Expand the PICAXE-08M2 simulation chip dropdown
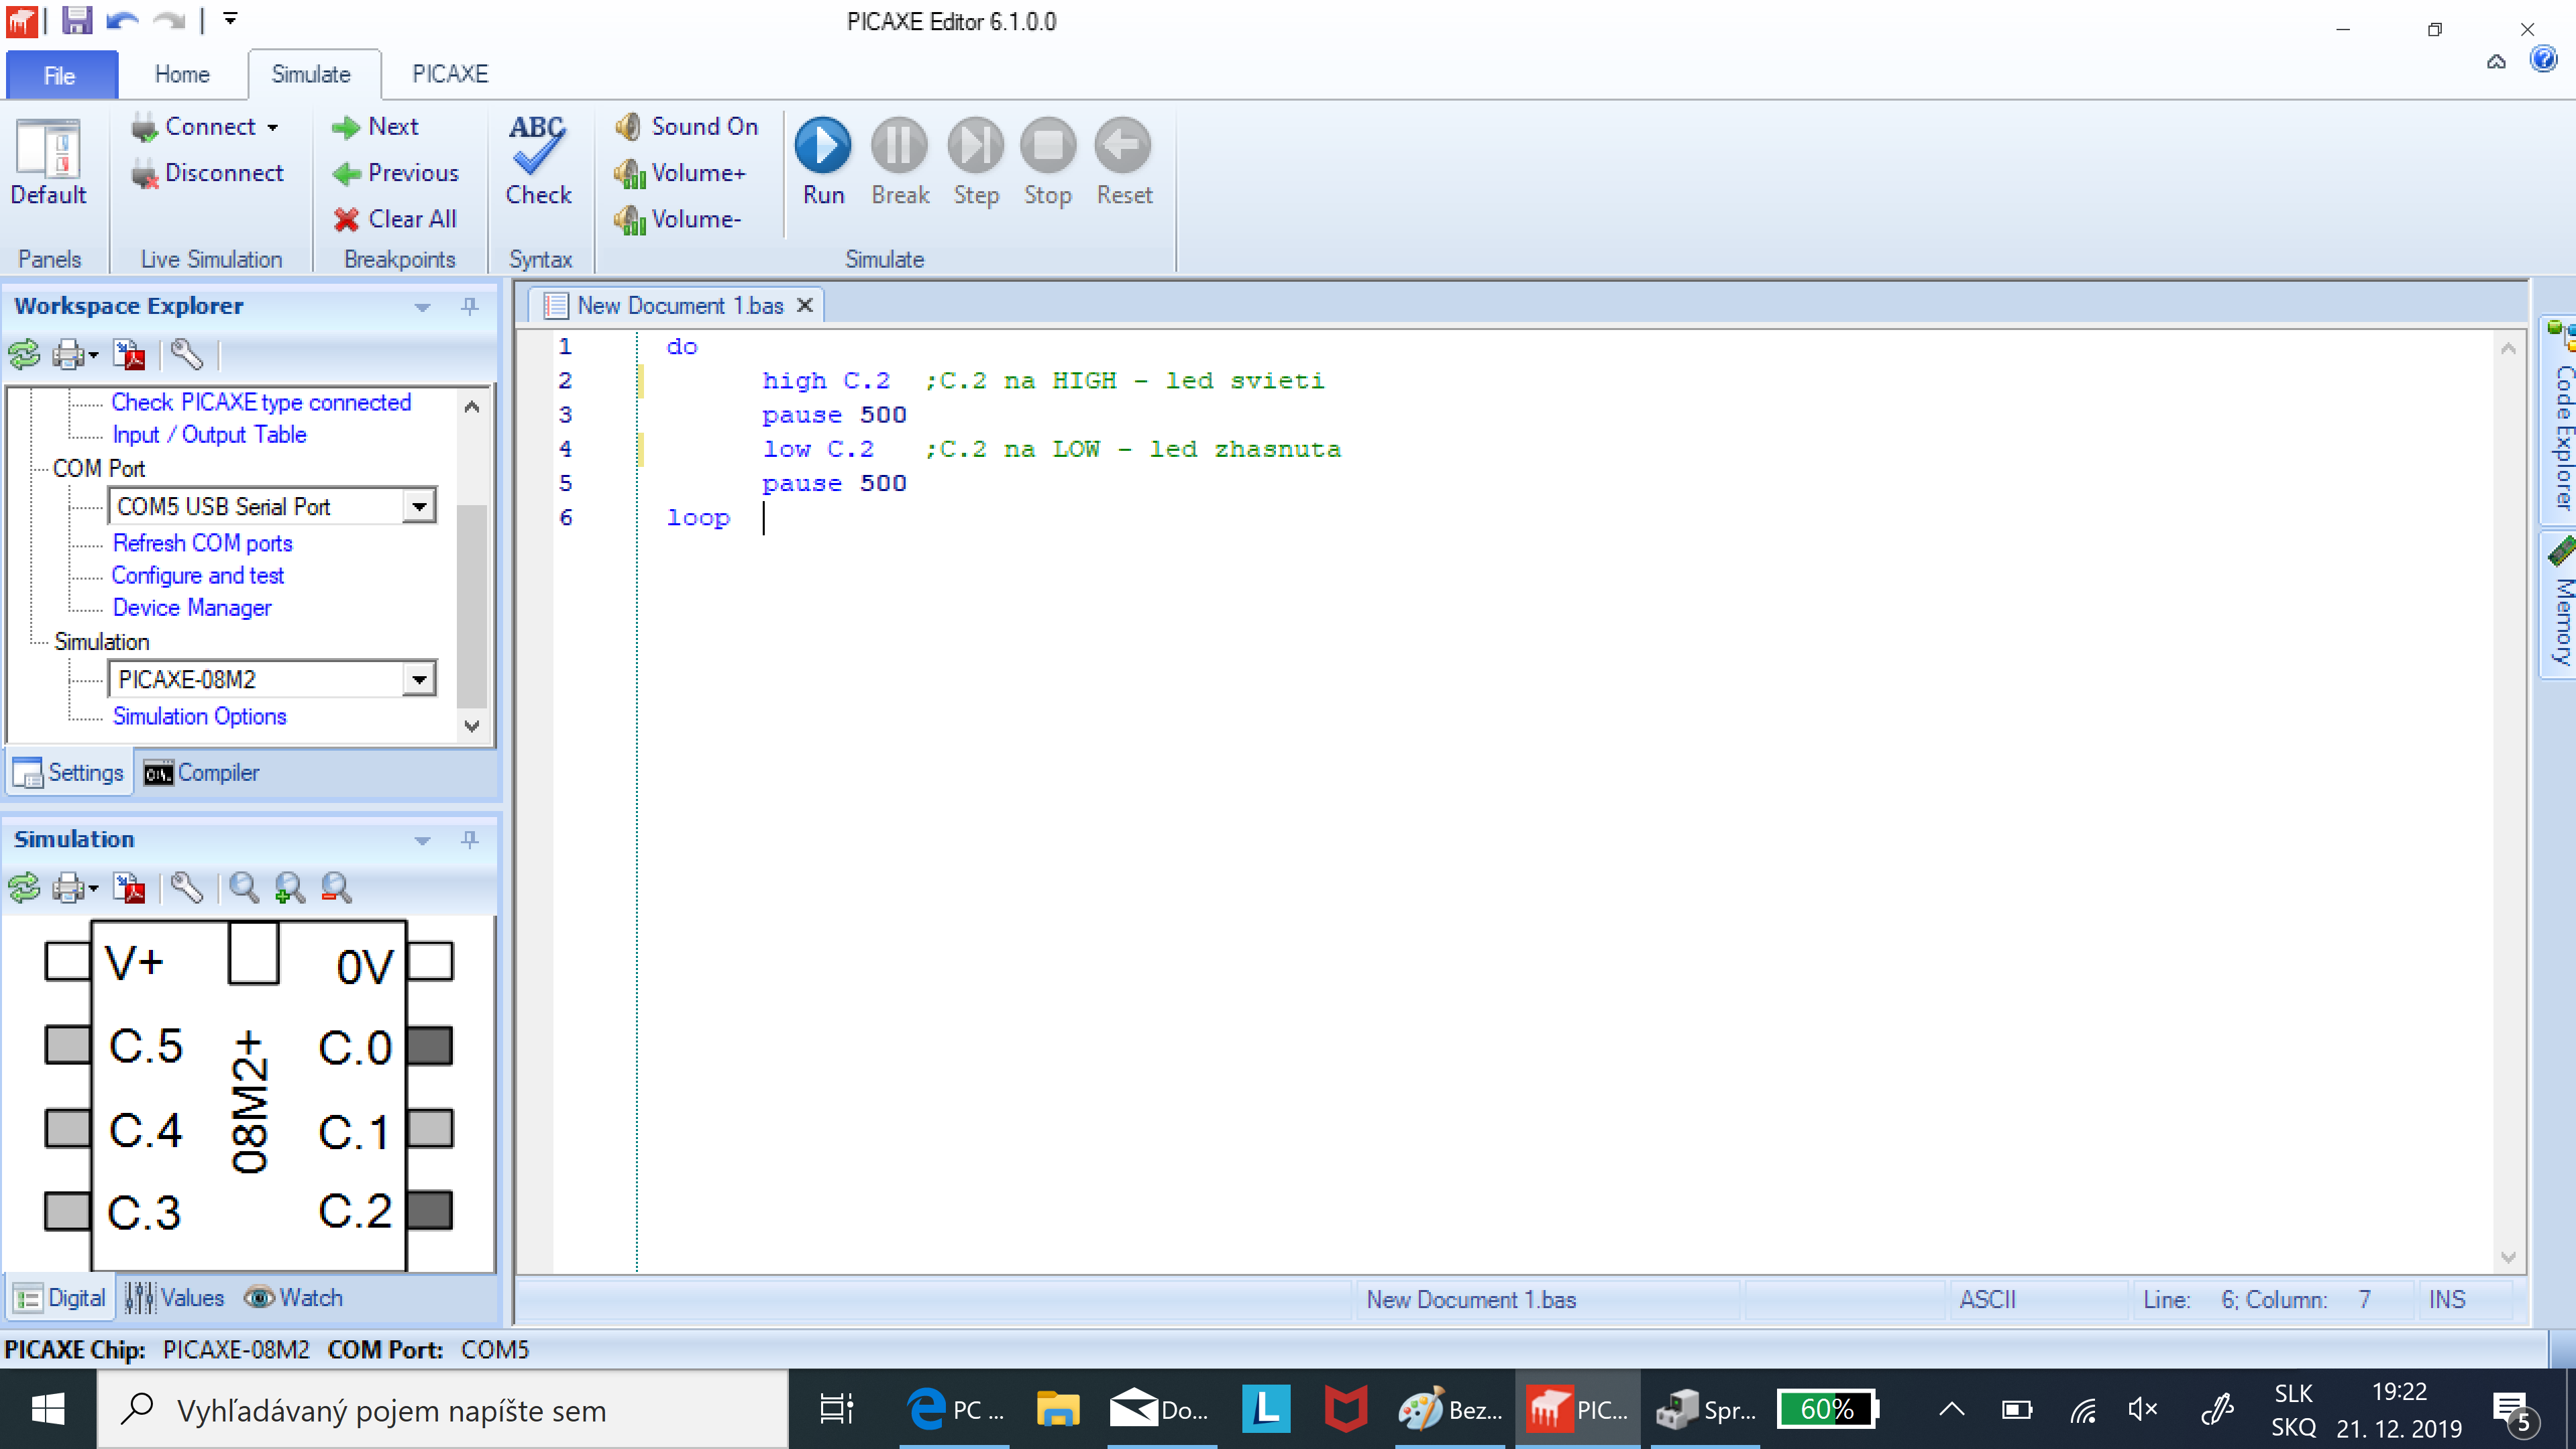The width and height of the screenshot is (2576, 1449). click(419, 680)
